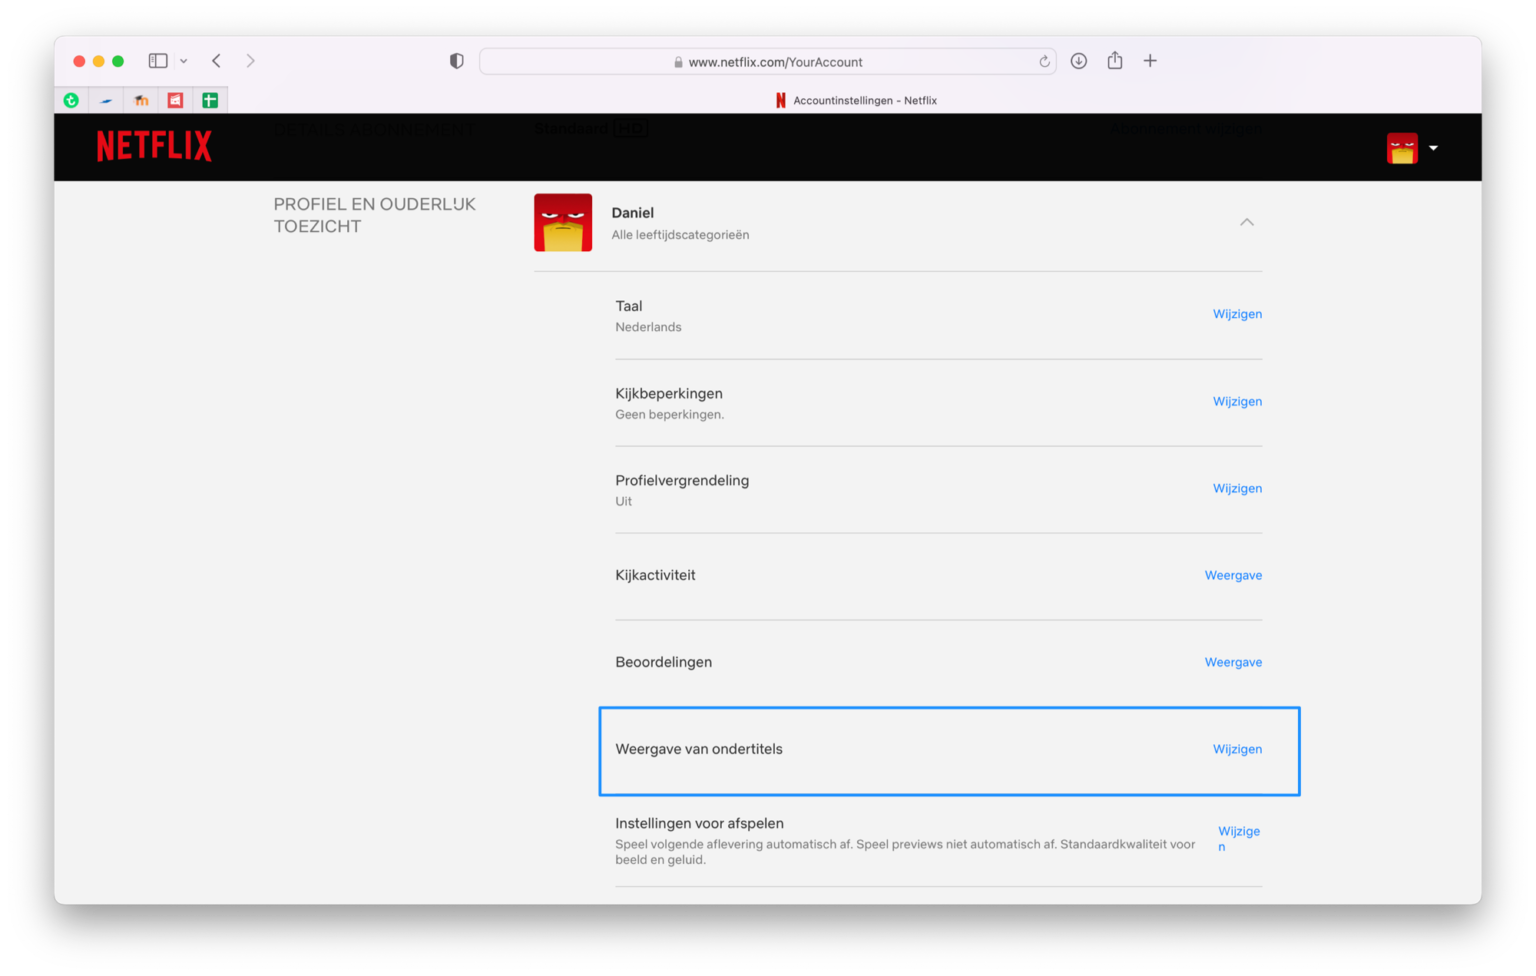Viewport: 1536px width, 976px height.
Task: Click the 'Nederlands' language value
Action: pyautogui.click(x=648, y=327)
